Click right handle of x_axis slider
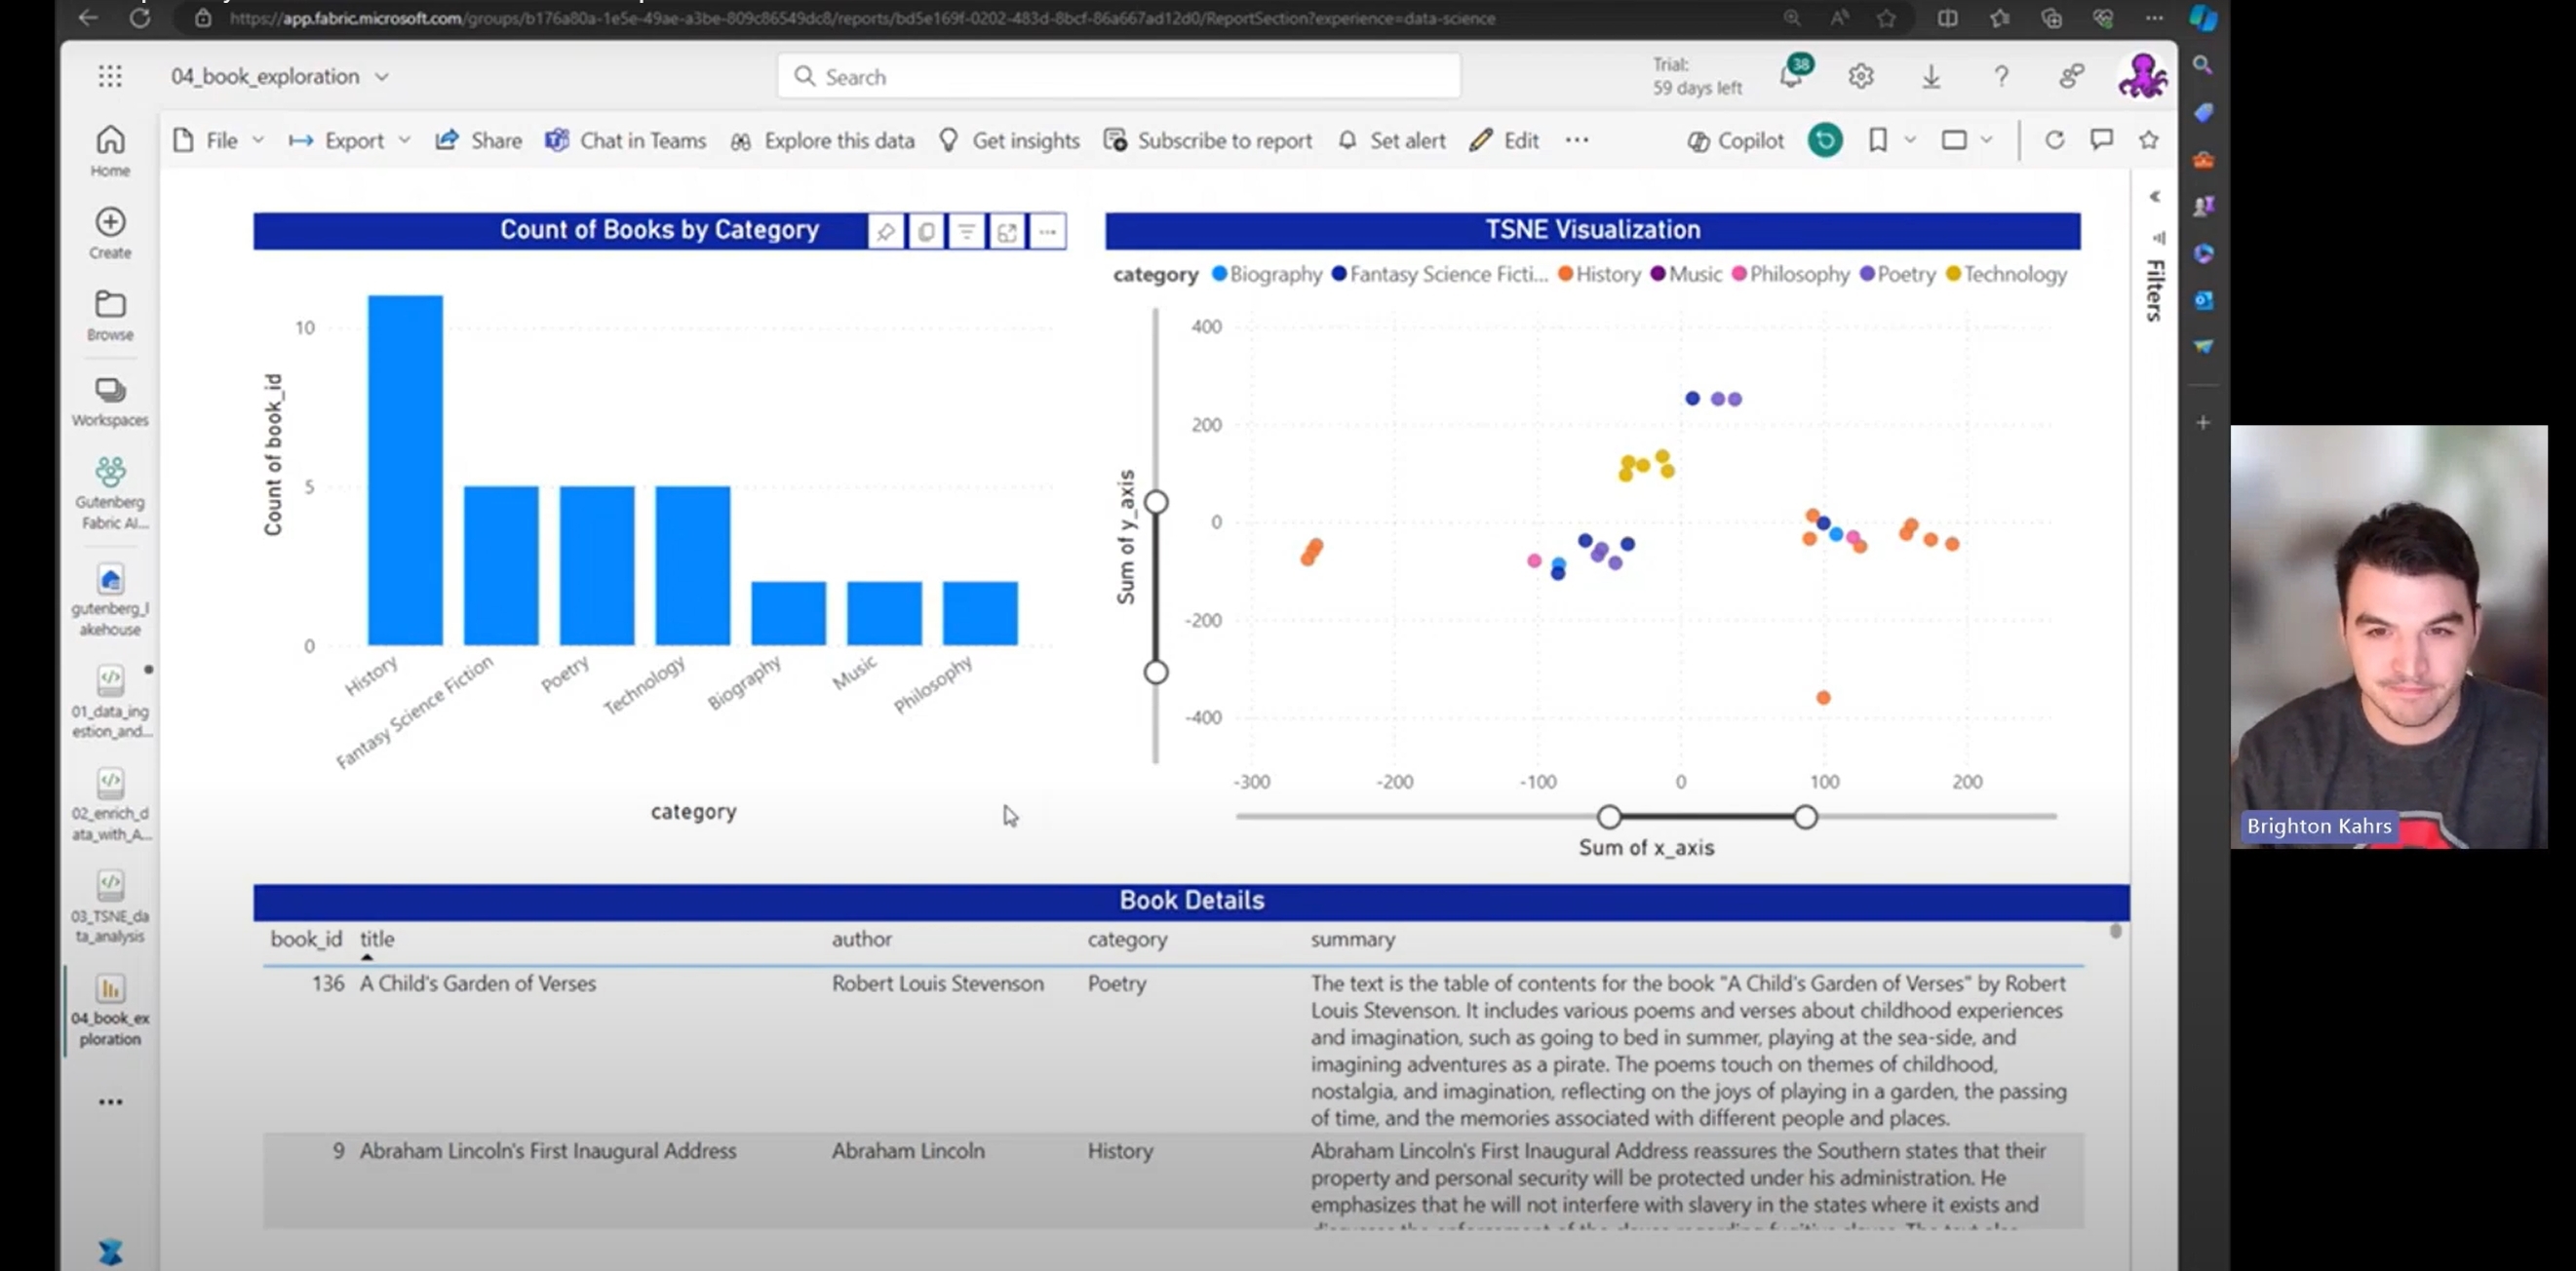Viewport: 2576px width, 1271px height. coord(1805,817)
